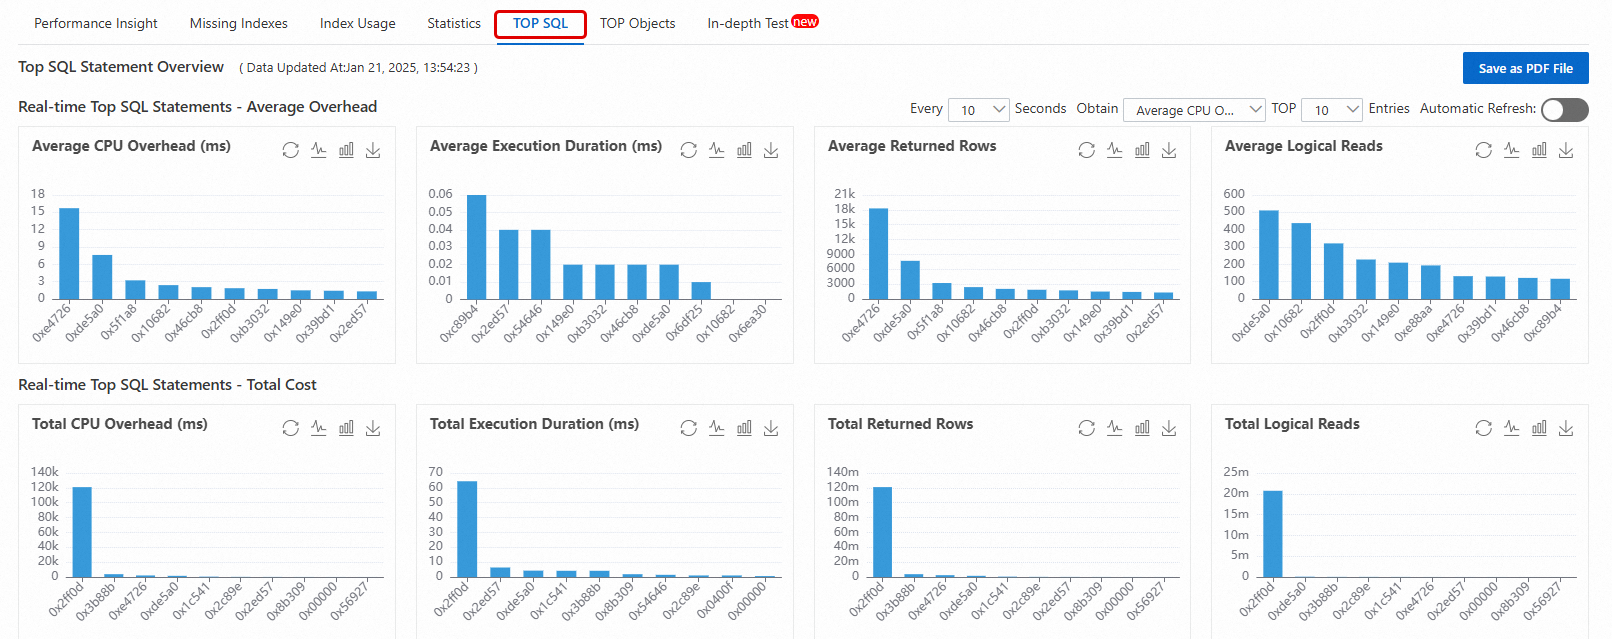The width and height of the screenshot is (1612, 639).
Task: Click the 0x2ff0d bar in Total CPU Overhead
Action: (82, 532)
